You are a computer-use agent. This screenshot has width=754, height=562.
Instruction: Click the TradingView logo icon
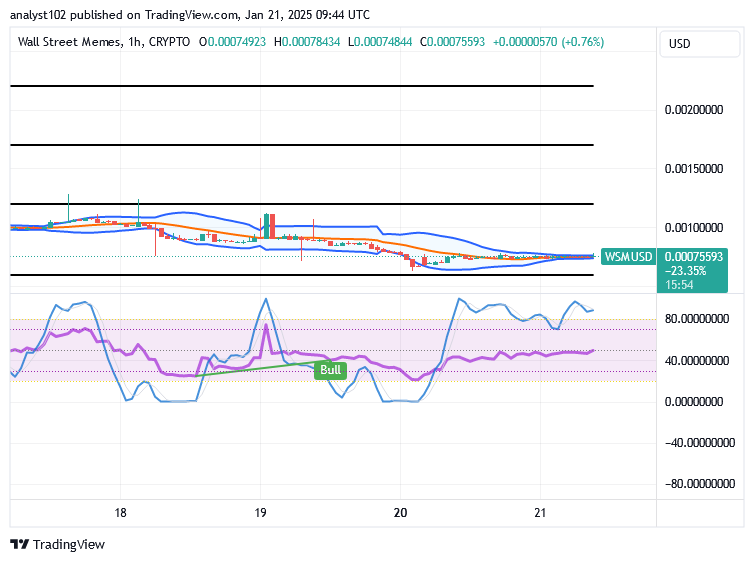point(20,544)
